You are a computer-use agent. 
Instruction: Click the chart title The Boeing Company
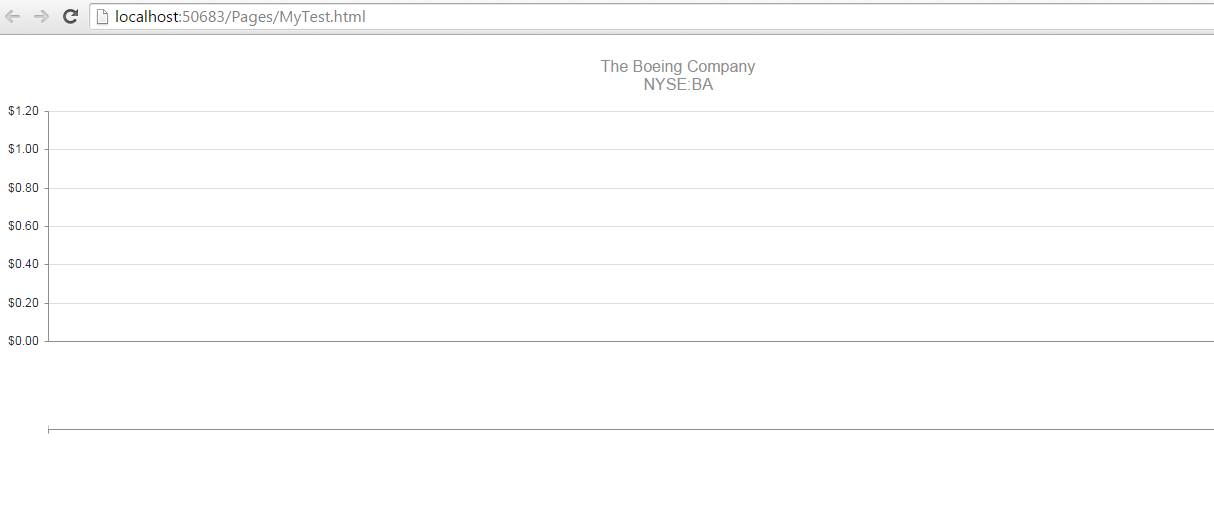[677, 66]
